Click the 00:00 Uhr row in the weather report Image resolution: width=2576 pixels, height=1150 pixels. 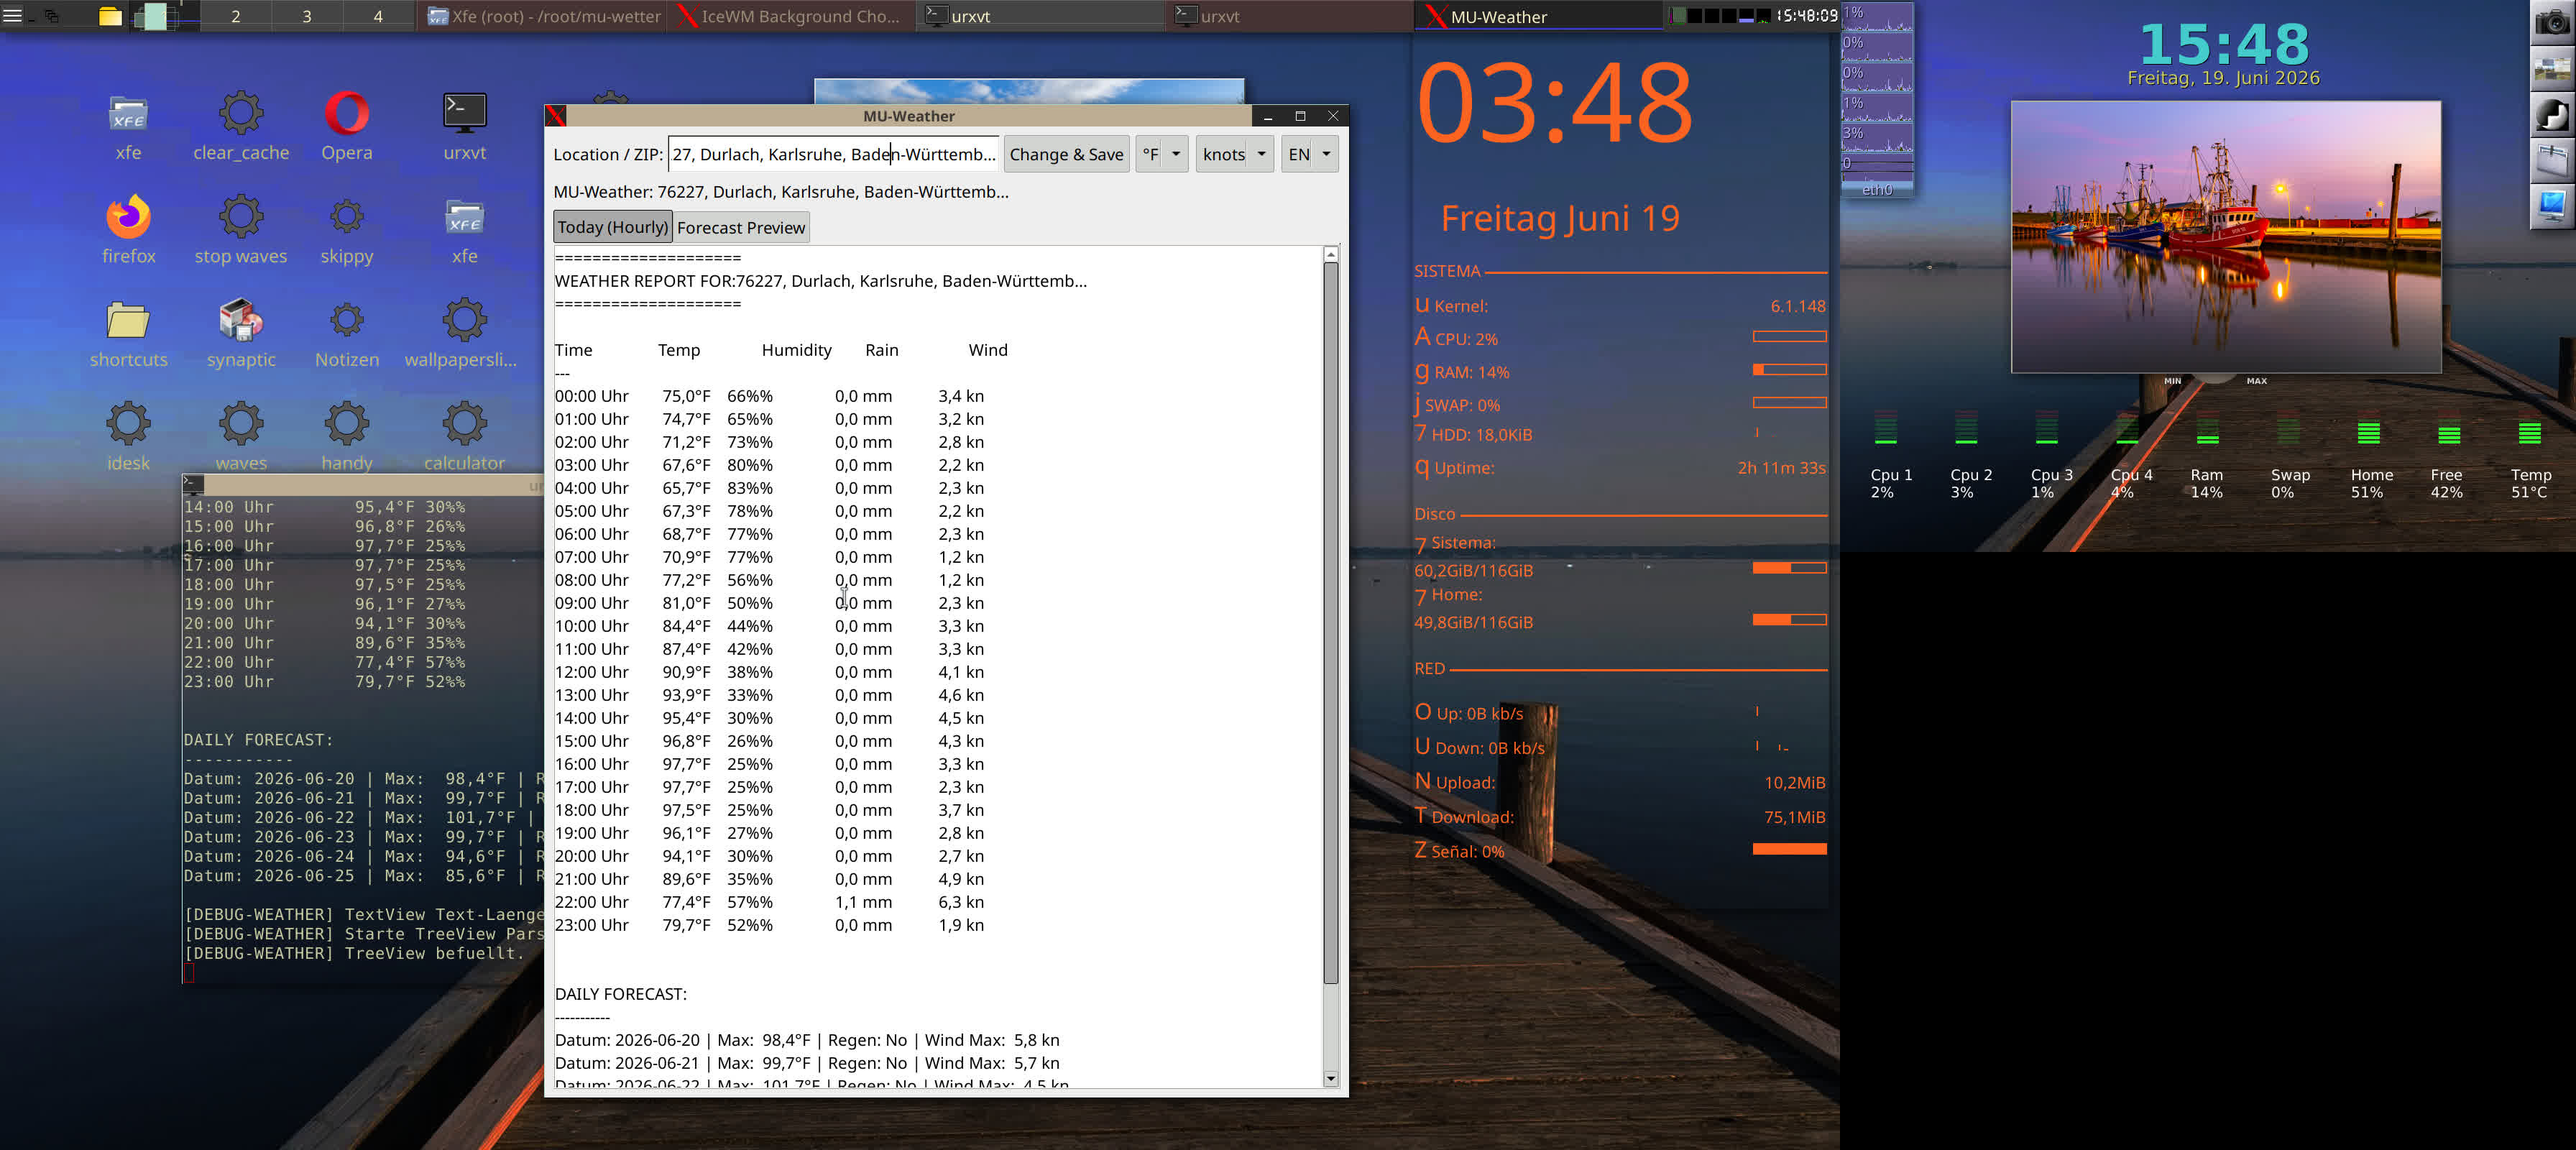[x=769, y=396]
